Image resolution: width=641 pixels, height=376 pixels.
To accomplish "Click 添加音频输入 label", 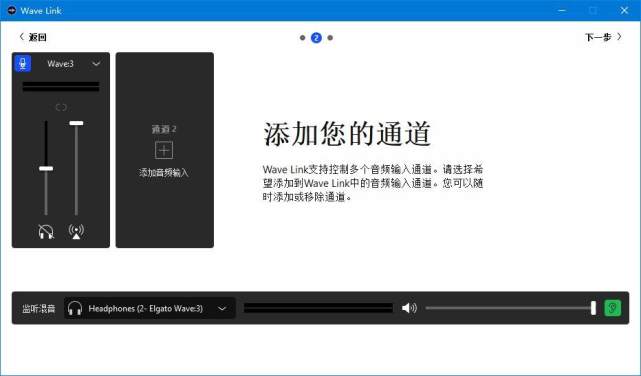I will pyautogui.click(x=164, y=172).
